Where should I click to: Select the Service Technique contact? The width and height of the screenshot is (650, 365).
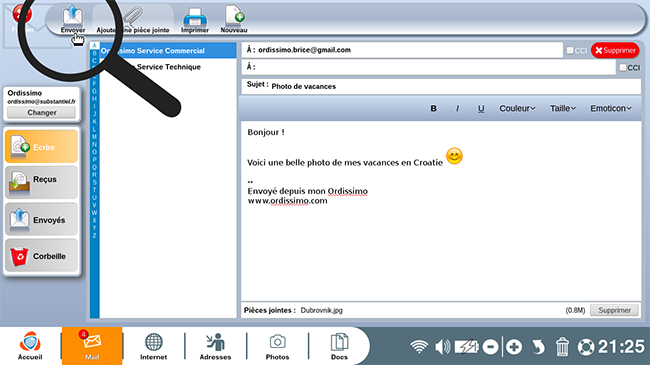[168, 67]
